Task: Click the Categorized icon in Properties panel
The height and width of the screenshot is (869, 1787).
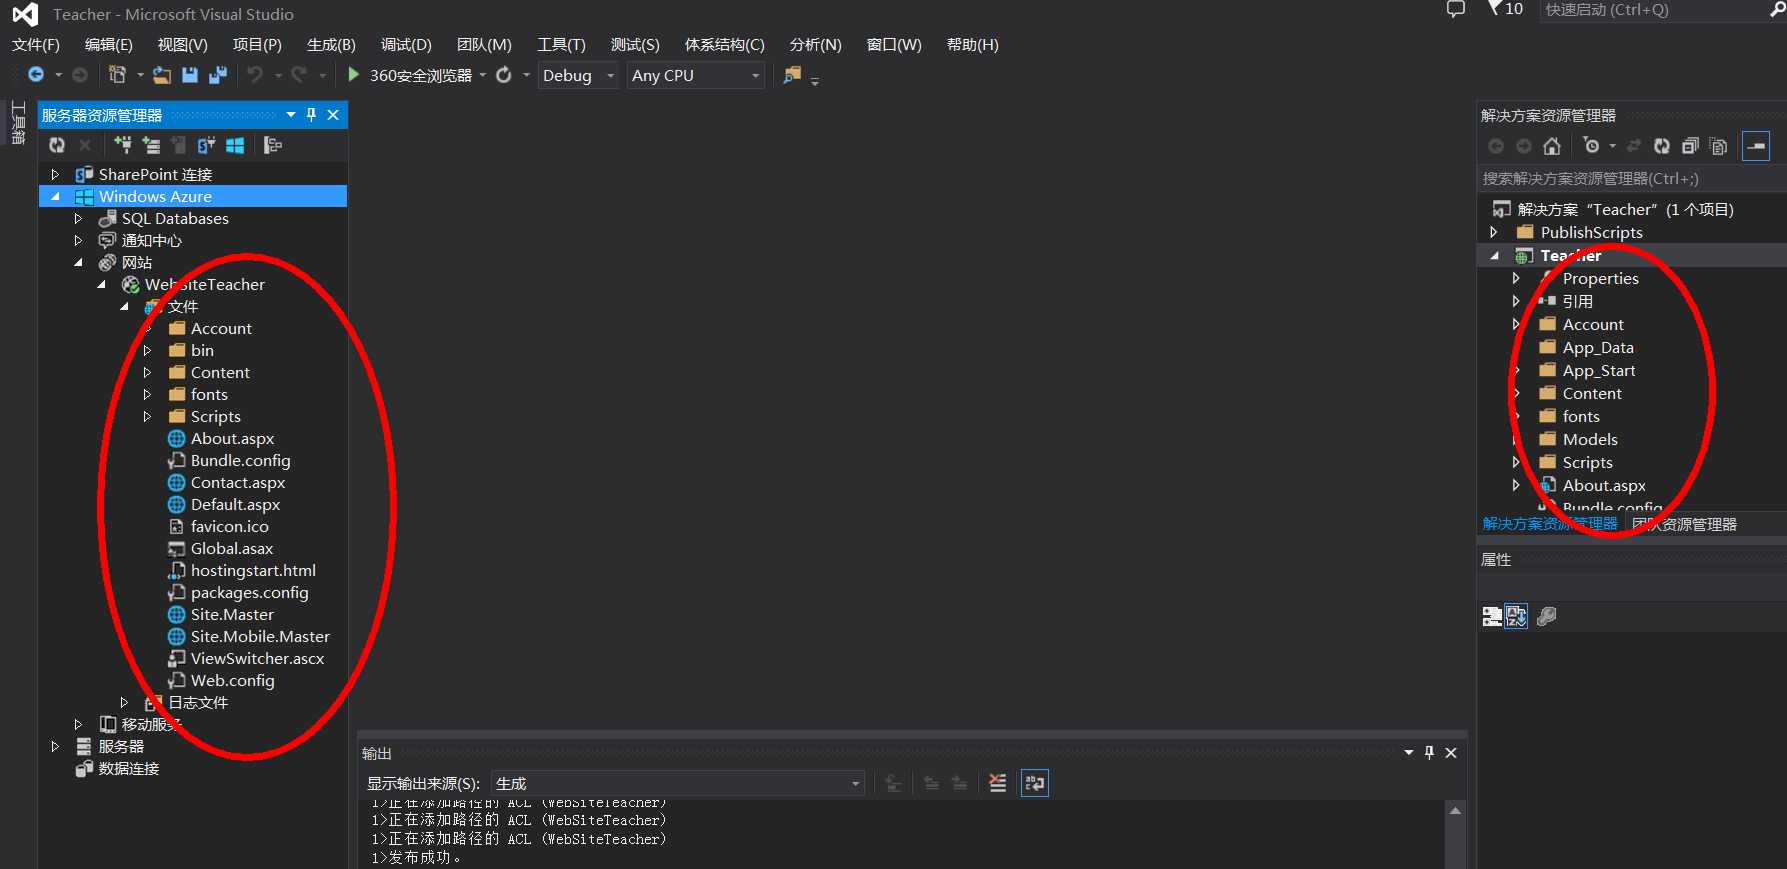Action: 1492,616
